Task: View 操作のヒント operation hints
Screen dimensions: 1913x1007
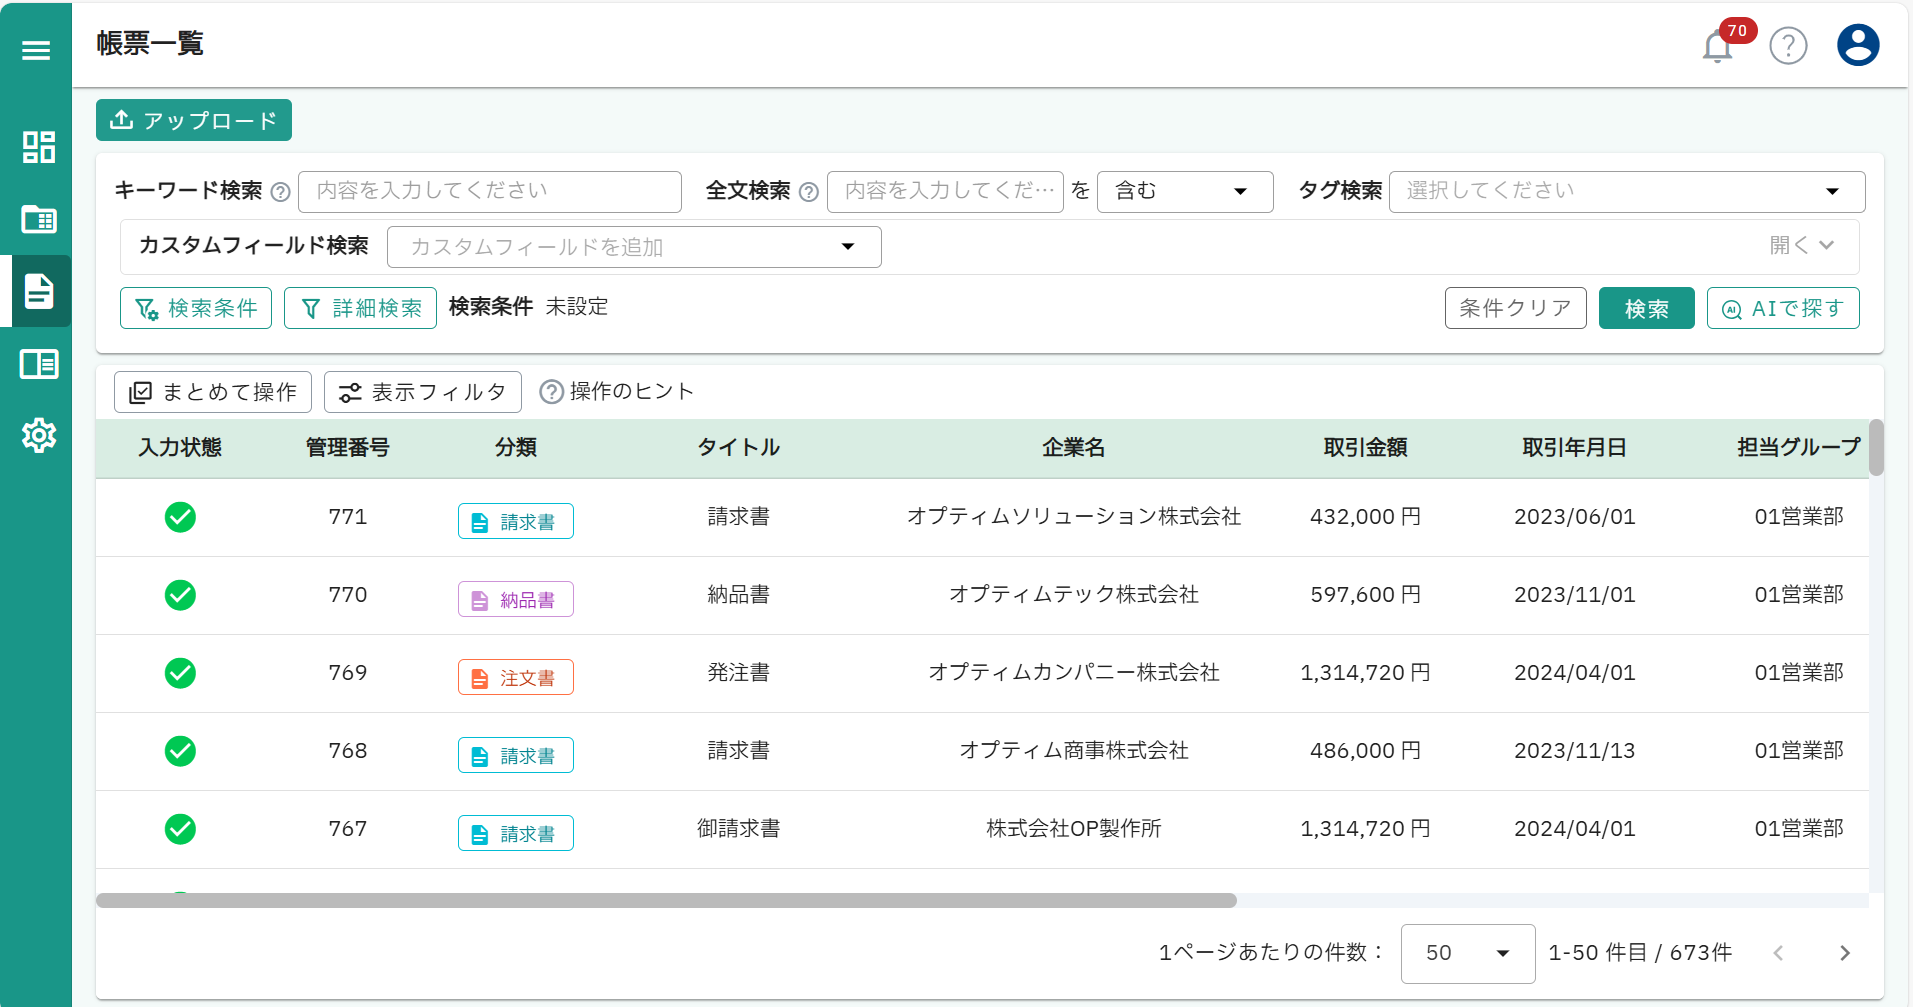Action: click(x=616, y=391)
